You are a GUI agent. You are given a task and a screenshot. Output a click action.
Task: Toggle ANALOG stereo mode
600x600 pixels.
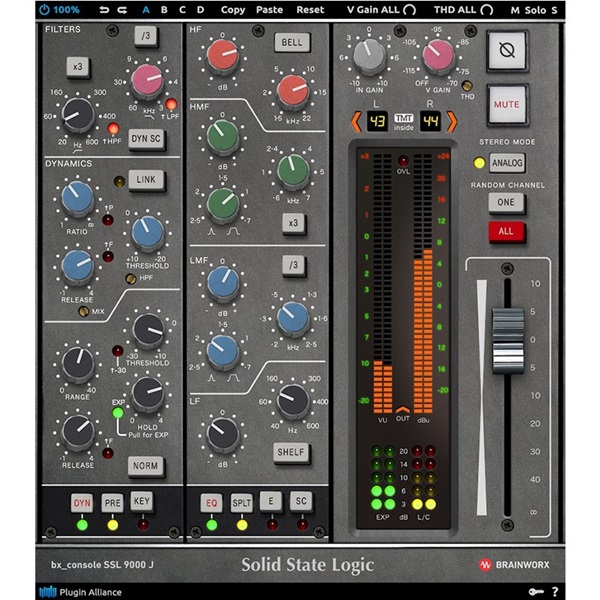pos(507,163)
